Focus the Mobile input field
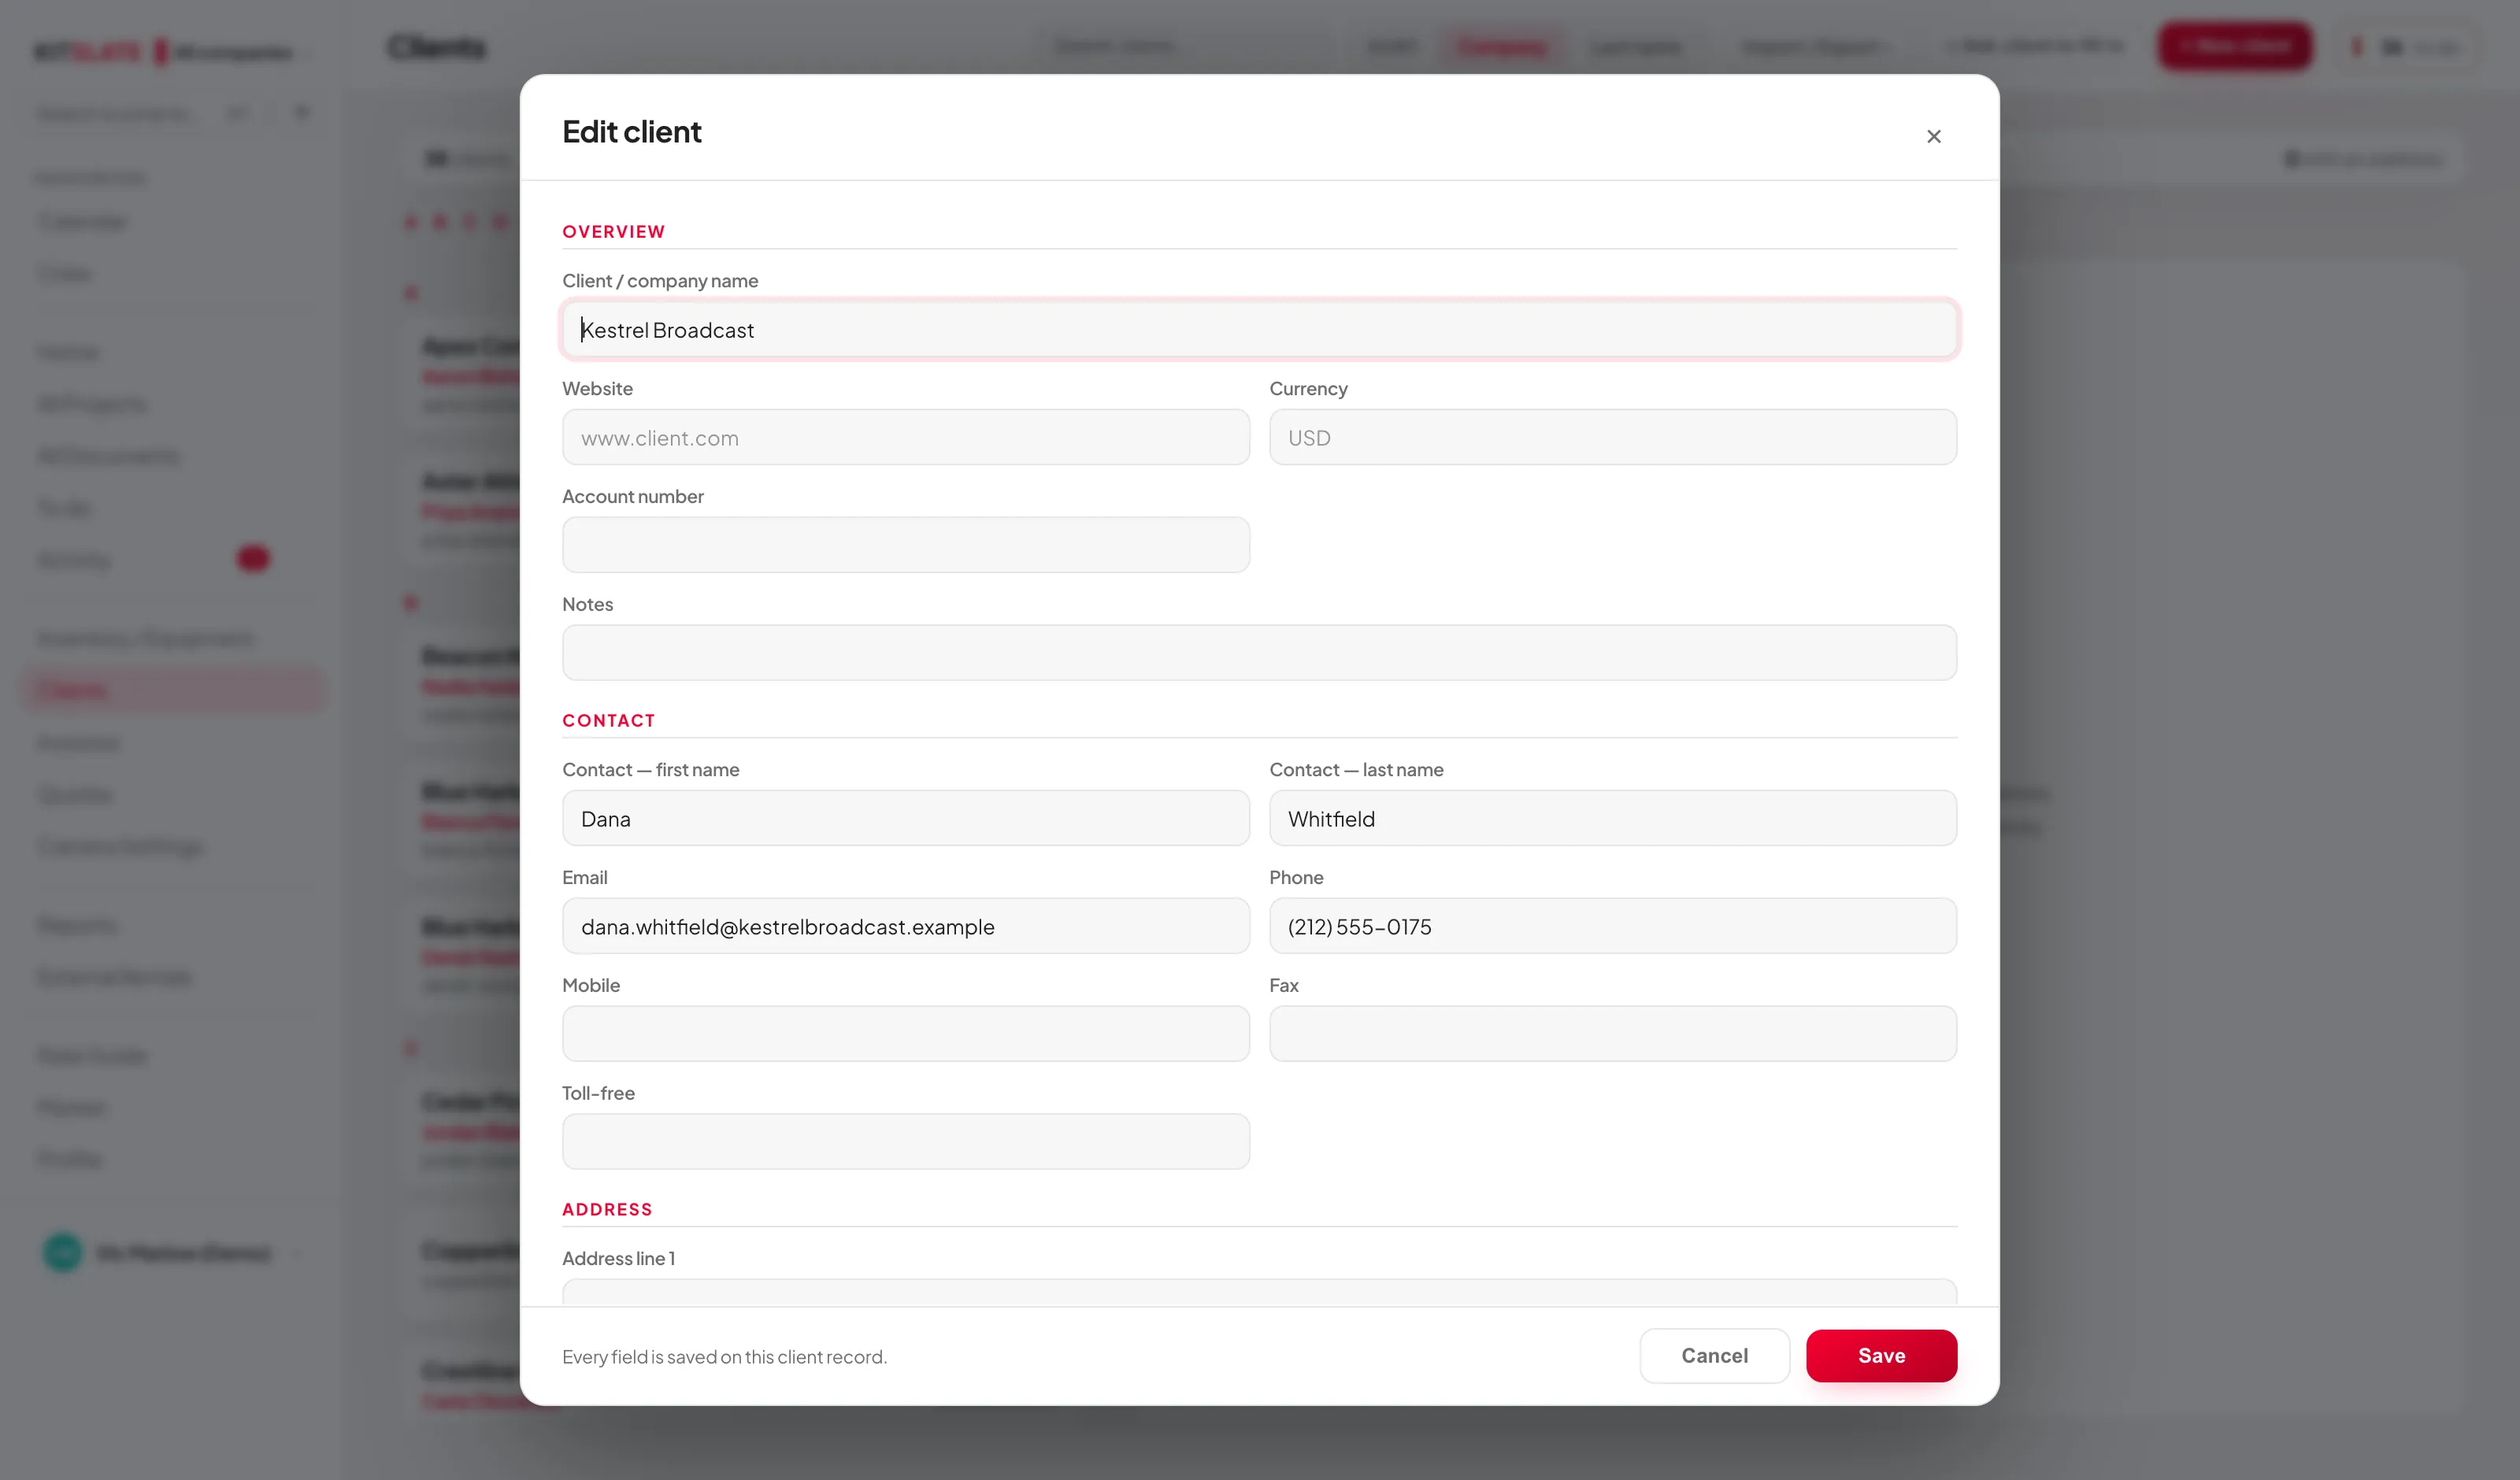Image resolution: width=2520 pixels, height=1480 pixels. 906,1034
